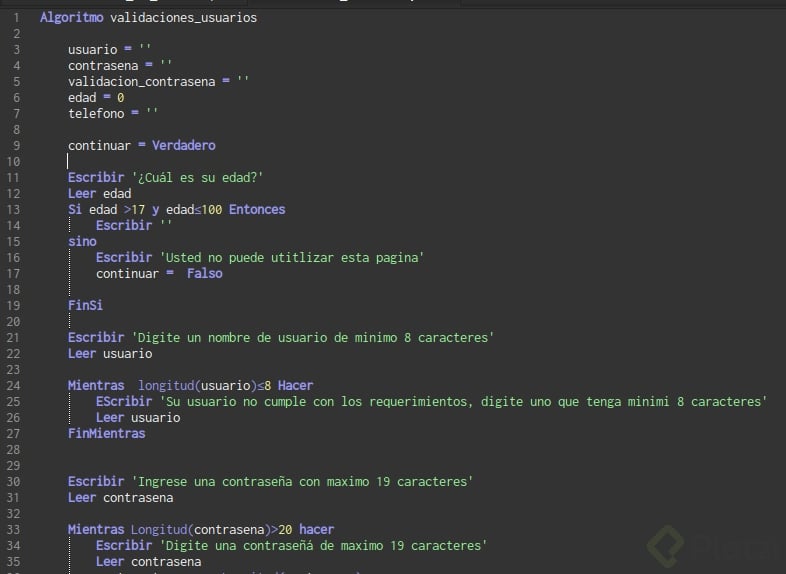Image resolution: width=786 pixels, height=574 pixels.
Task: Click the string 'Usted no puede utitlizar esta pagina'
Action: click(292, 258)
